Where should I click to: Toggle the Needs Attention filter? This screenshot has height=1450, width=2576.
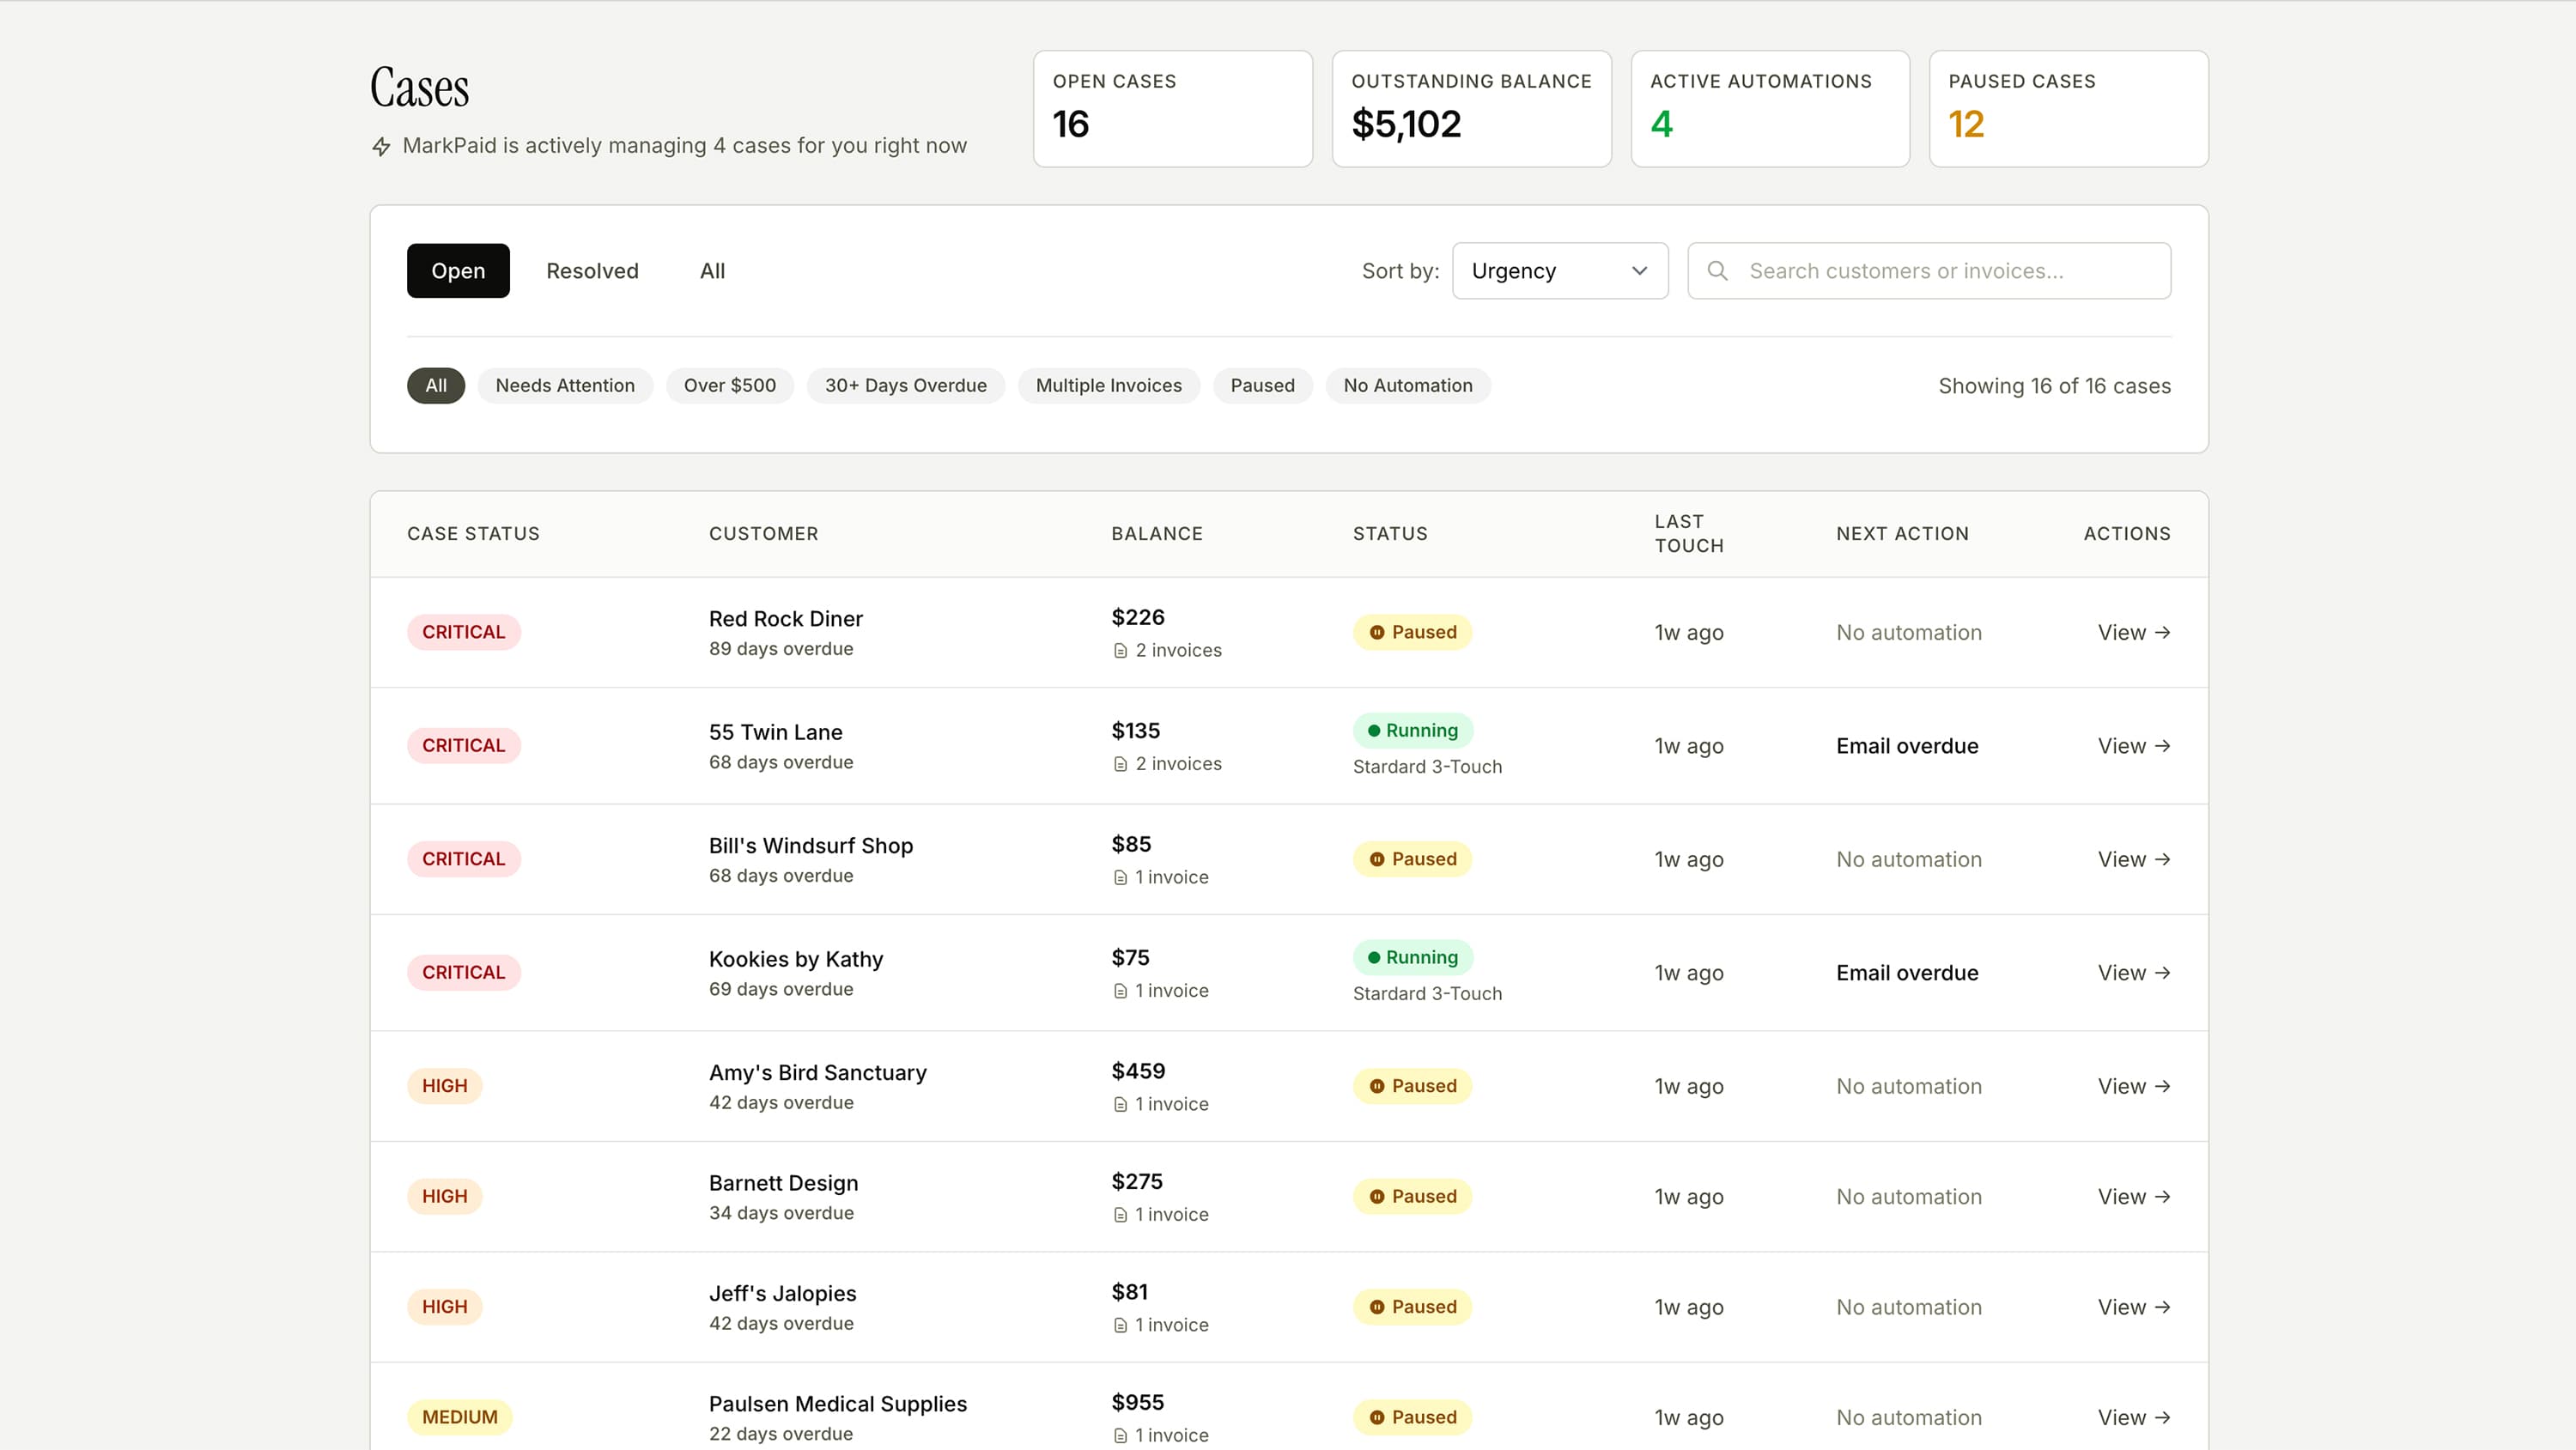click(x=565, y=386)
